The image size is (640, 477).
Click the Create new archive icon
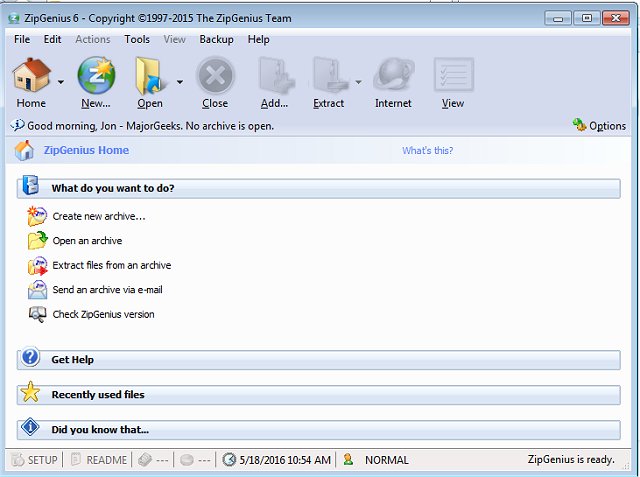coord(37,216)
